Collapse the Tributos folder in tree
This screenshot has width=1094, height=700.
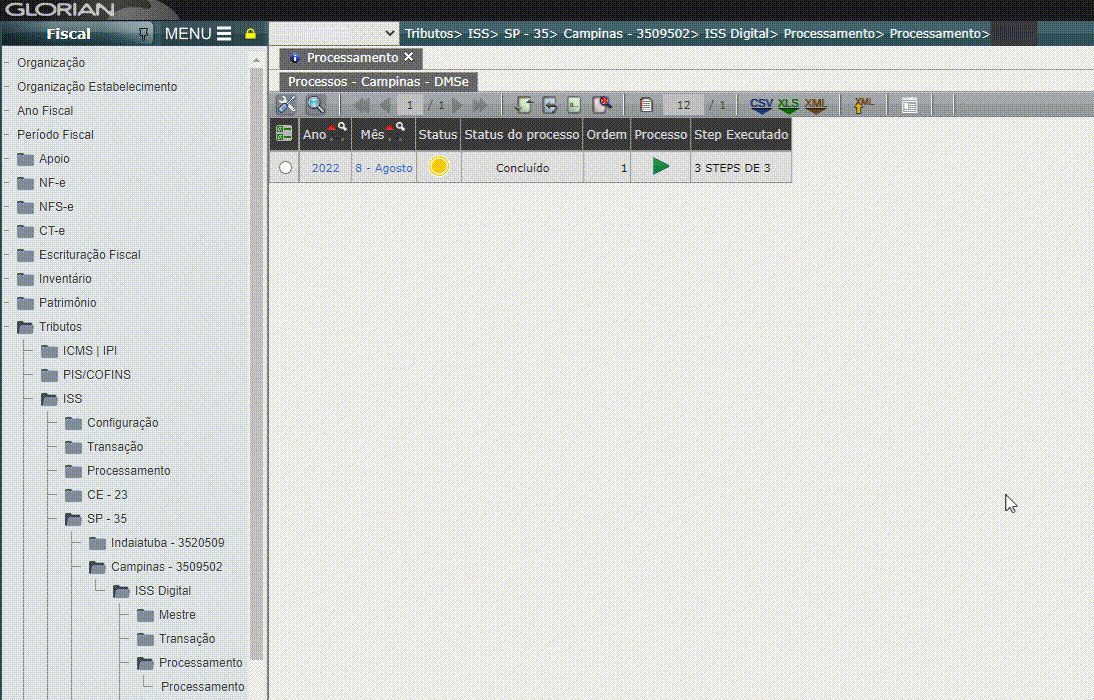click(26, 327)
